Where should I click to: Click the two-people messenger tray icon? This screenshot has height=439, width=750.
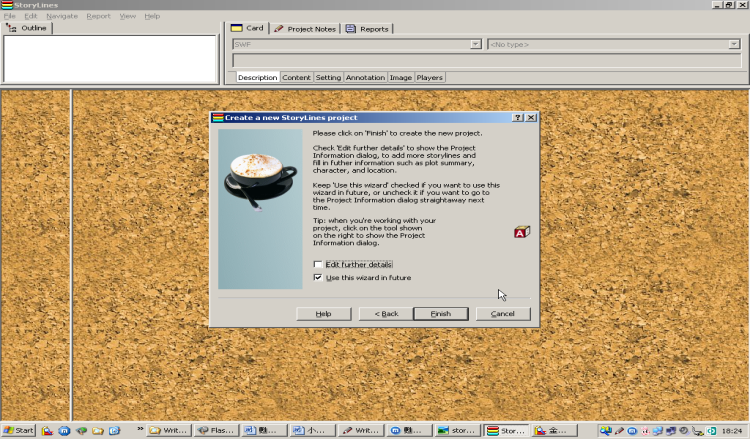pyautogui.click(x=606, y=431)
